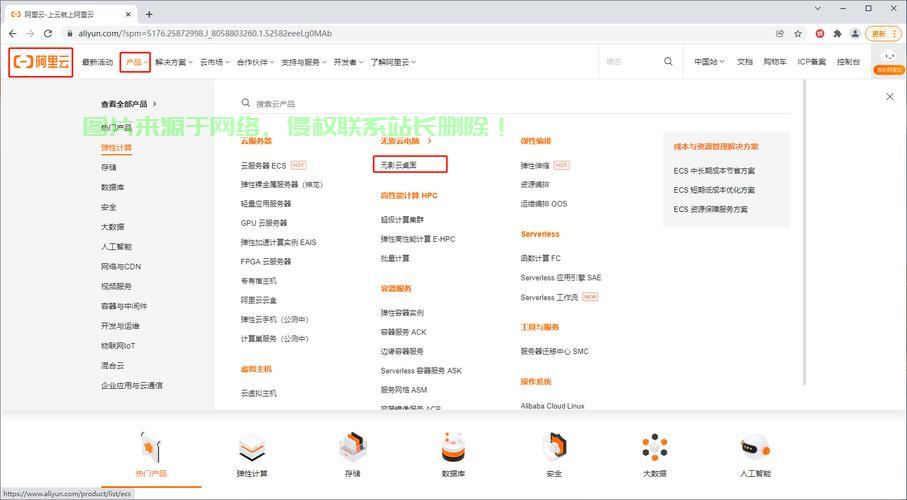Viewport: 907px width, 500px height.
Task: Click 购物车 in the header
Action: click(x=775, y=61)
